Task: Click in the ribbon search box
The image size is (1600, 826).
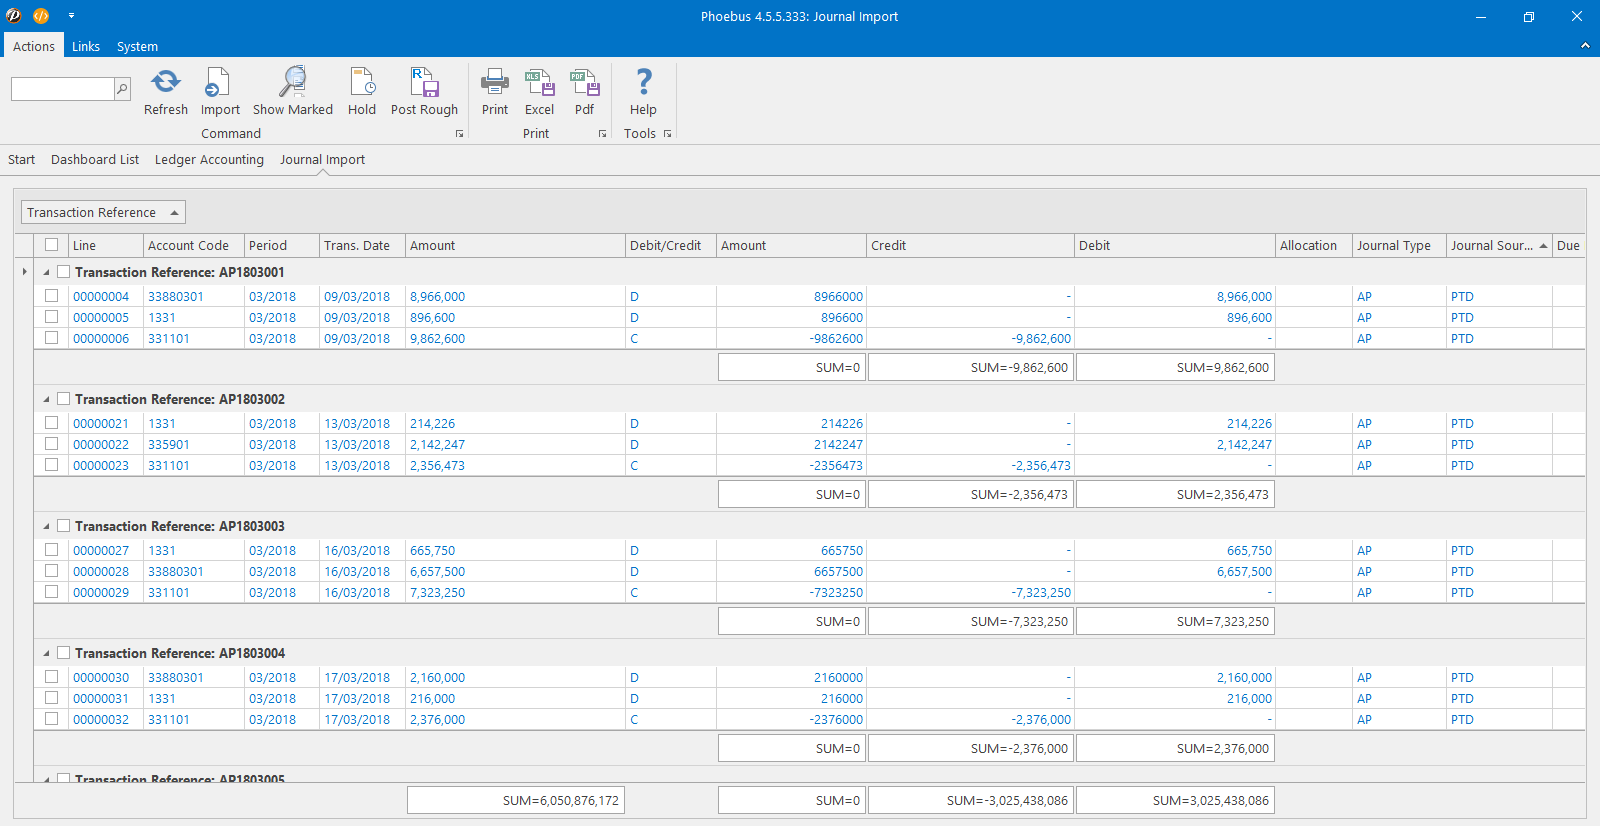Action: point(63,89)
